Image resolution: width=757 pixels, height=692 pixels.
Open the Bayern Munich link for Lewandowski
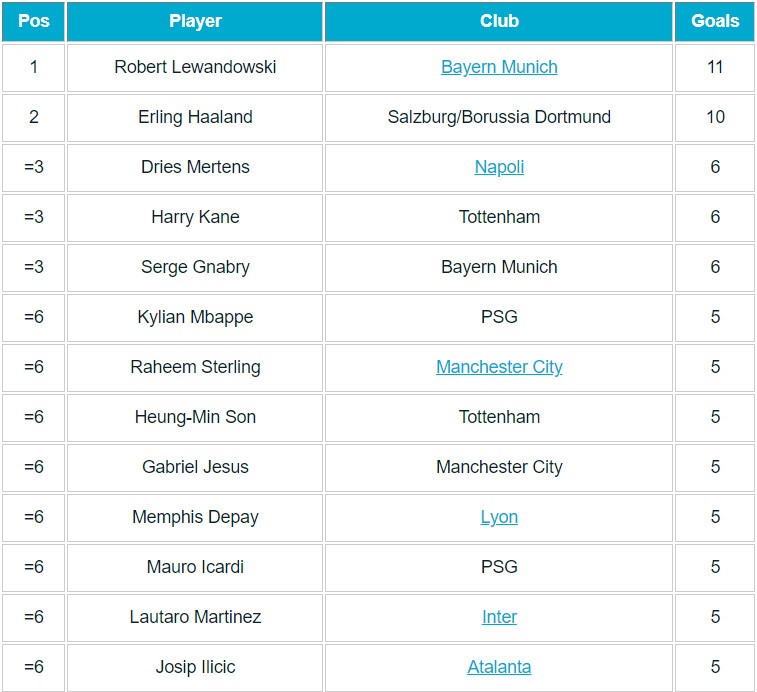click(499, 67)
